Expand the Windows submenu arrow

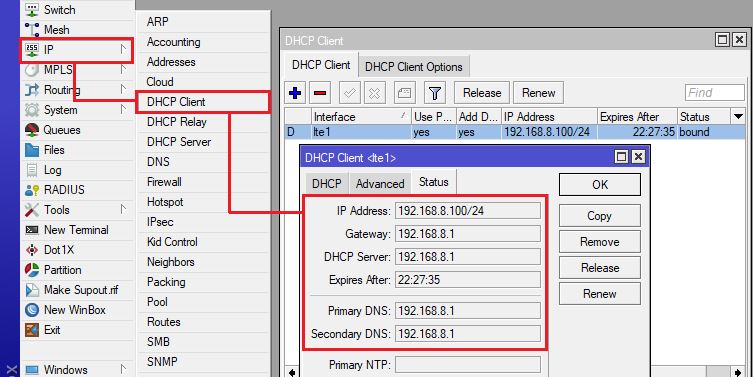pos(124,369)
